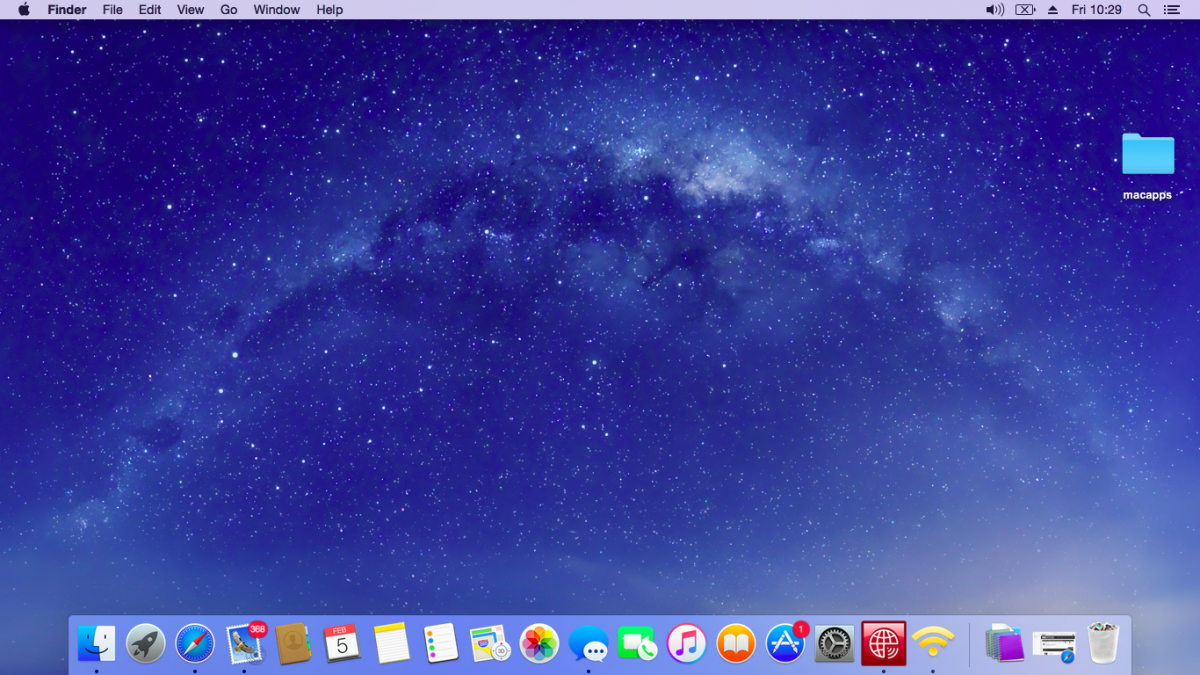Open Mail with 366 unread badge

244,643
